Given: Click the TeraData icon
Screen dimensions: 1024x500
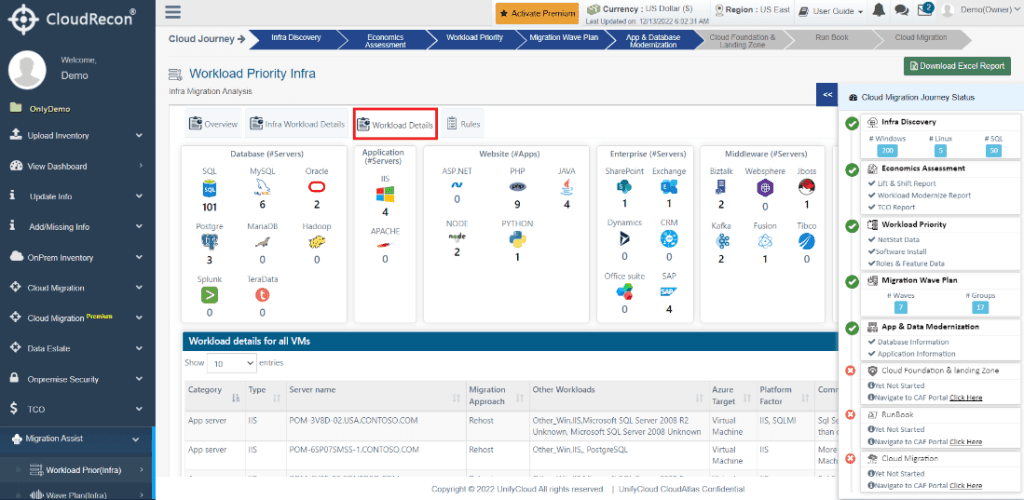Looking at the screenshot, I should pos(262,295).
